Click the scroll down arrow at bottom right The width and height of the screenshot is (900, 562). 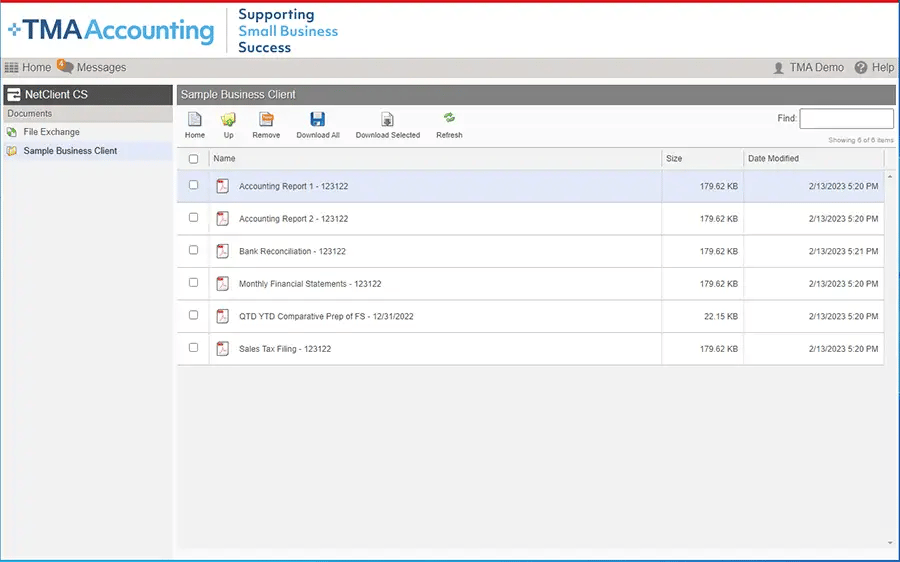[890, 543]
